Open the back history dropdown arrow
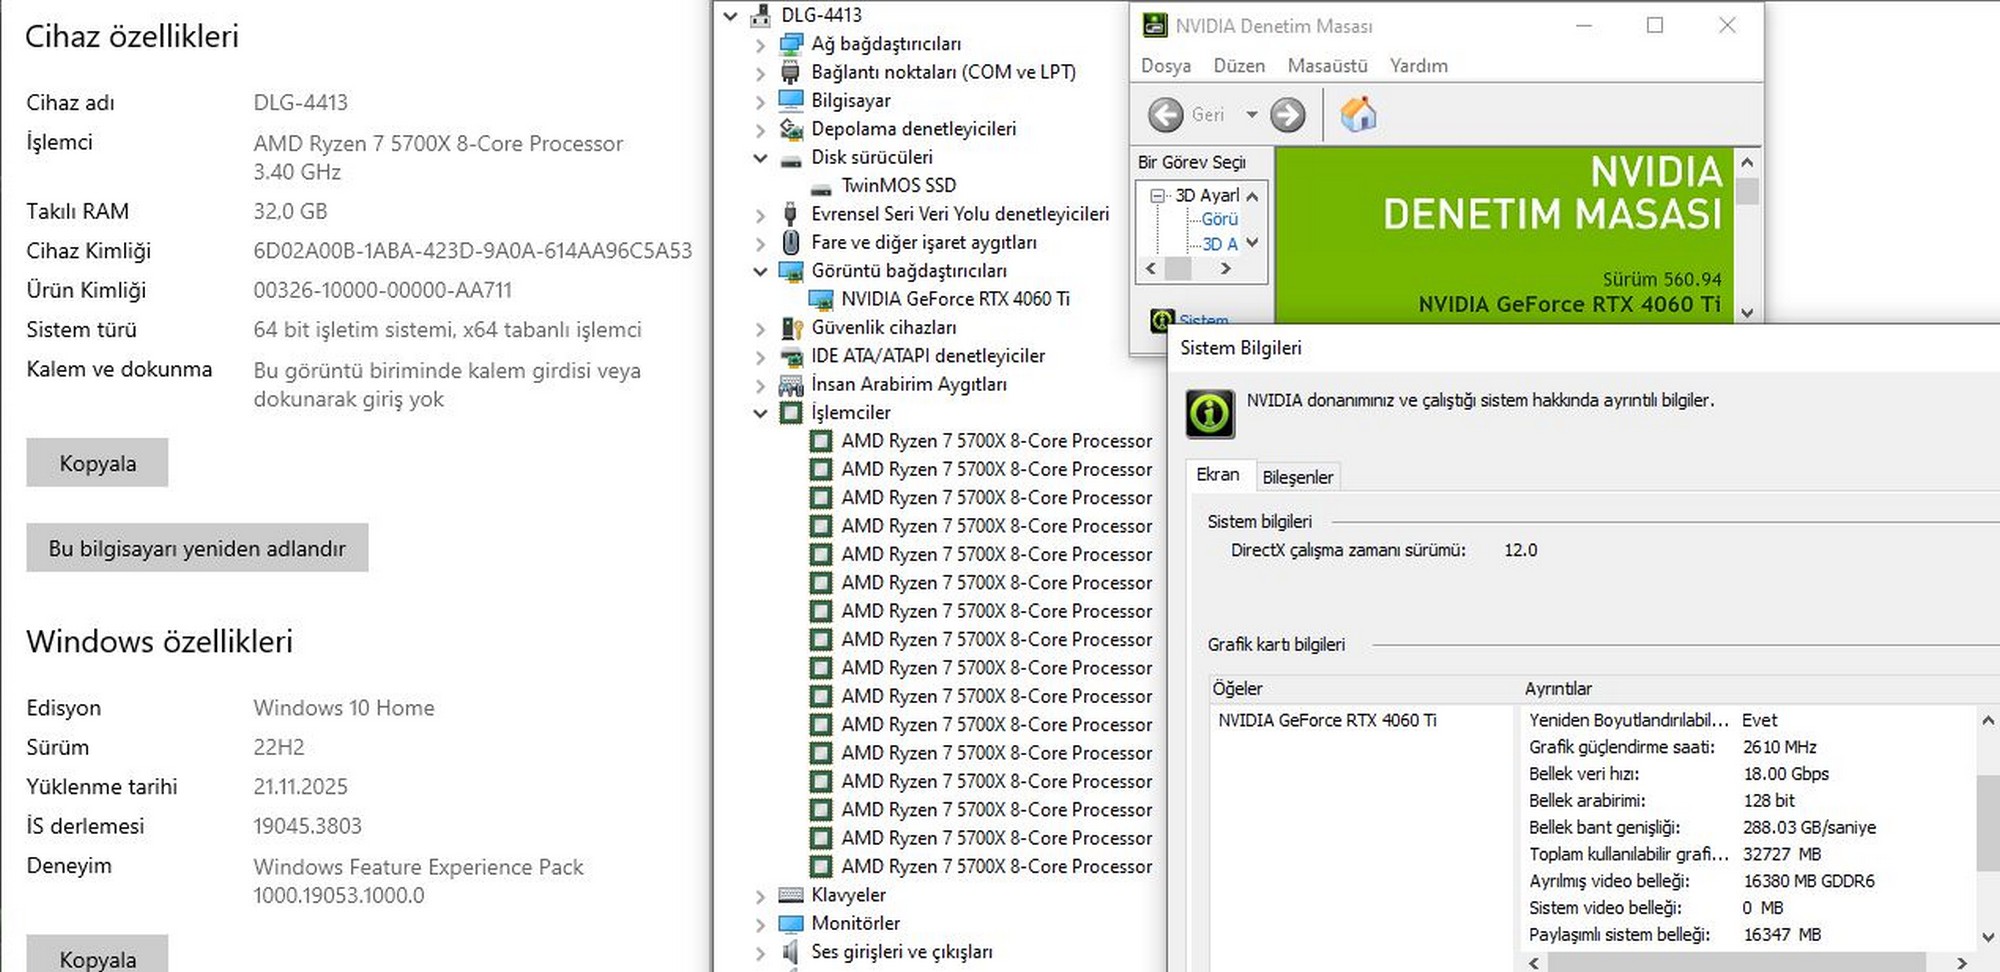Viewport: 2000px width, 972px height. tap(1251, 115)
